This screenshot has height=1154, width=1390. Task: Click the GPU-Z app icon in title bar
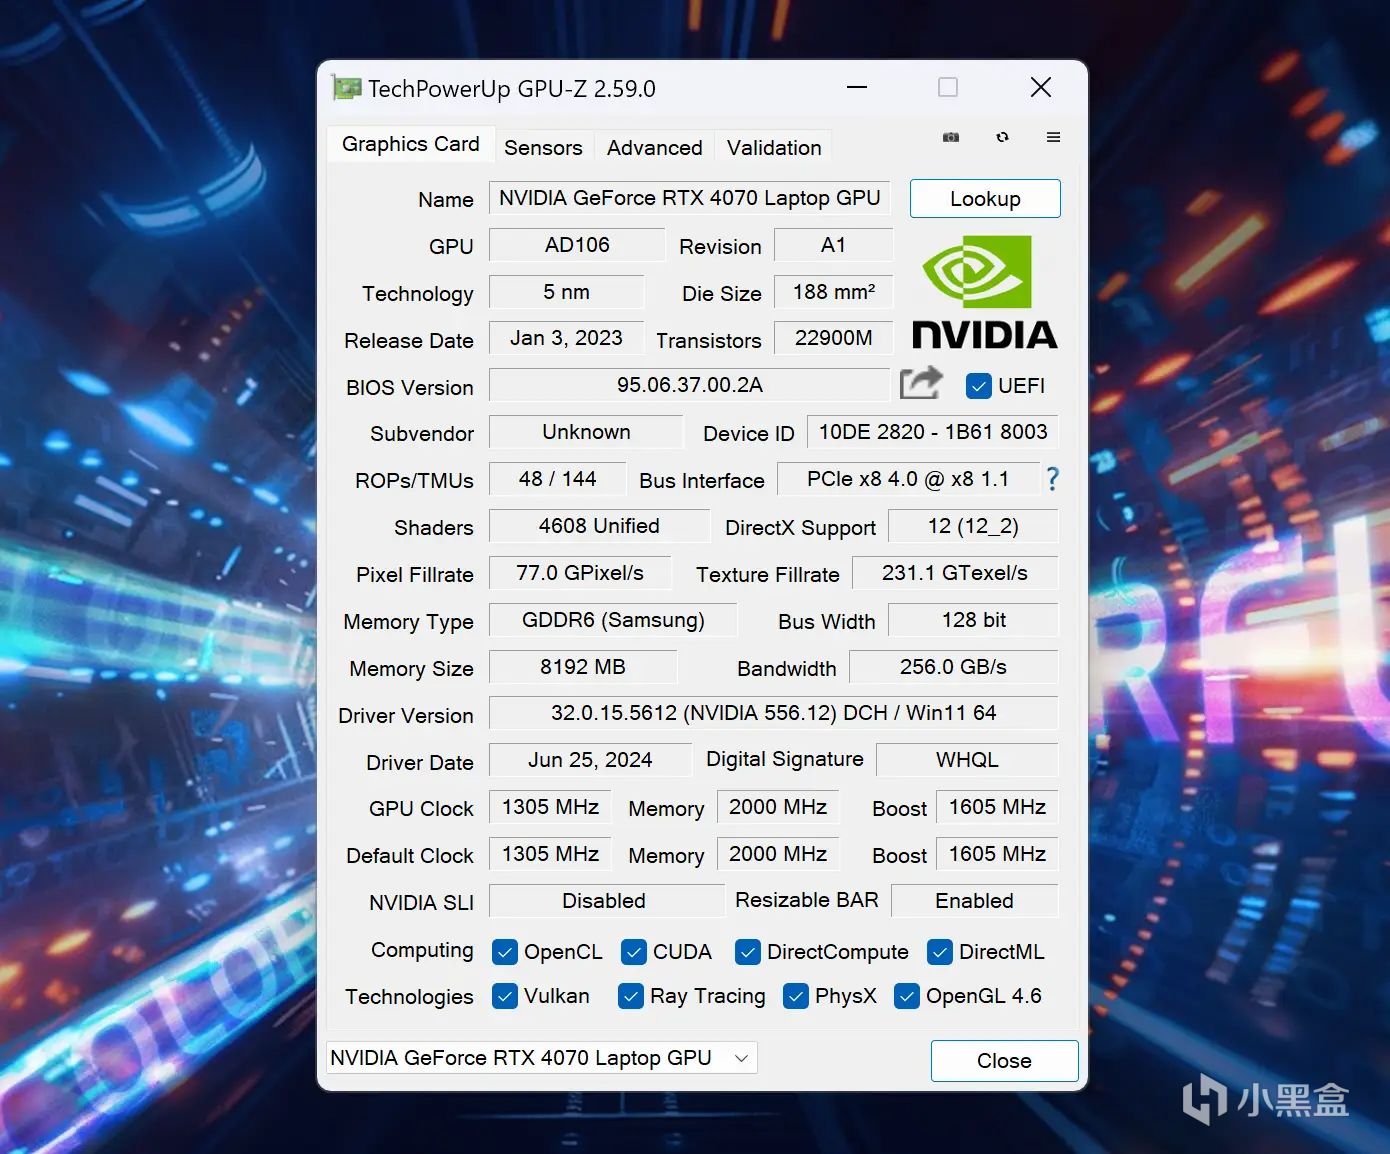[x=346, y=88]
